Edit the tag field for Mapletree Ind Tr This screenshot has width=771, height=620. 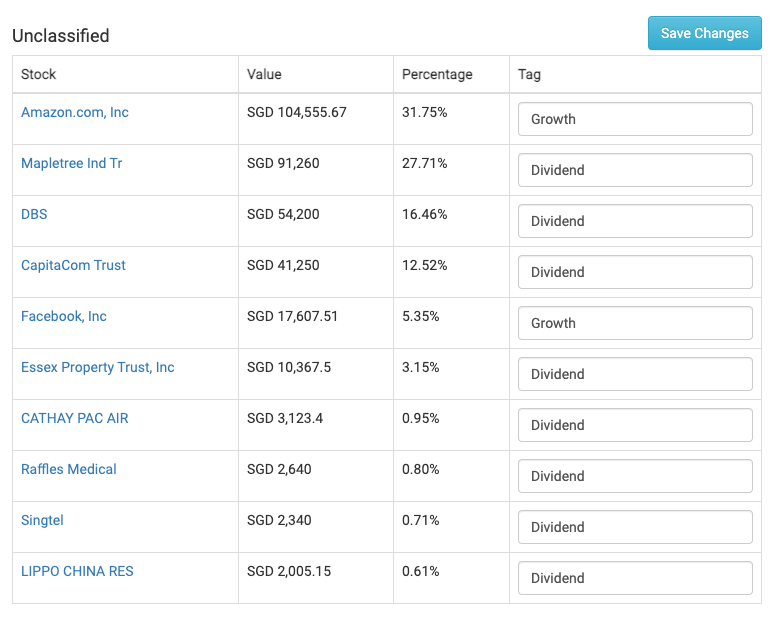635,170
